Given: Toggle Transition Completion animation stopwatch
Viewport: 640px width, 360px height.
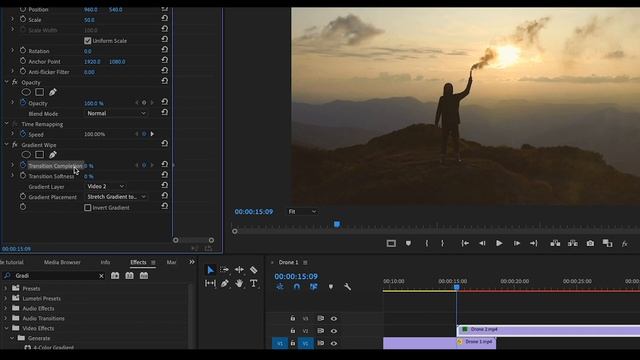Looking at the screenshot, I should tap(23, 165).
